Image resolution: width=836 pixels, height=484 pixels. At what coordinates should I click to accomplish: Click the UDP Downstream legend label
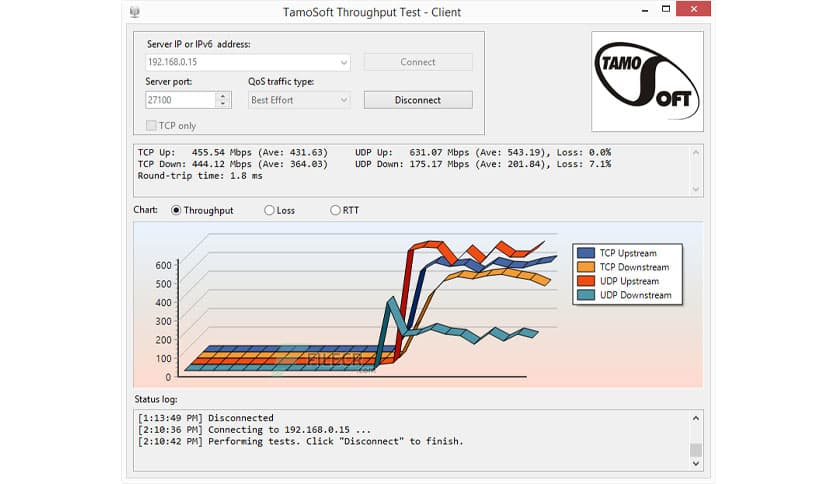(636, 295)
